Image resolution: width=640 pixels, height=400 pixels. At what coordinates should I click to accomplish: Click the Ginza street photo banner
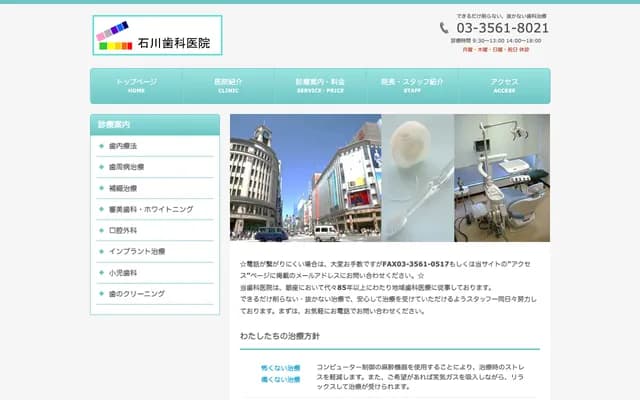[x=306, y=178]
